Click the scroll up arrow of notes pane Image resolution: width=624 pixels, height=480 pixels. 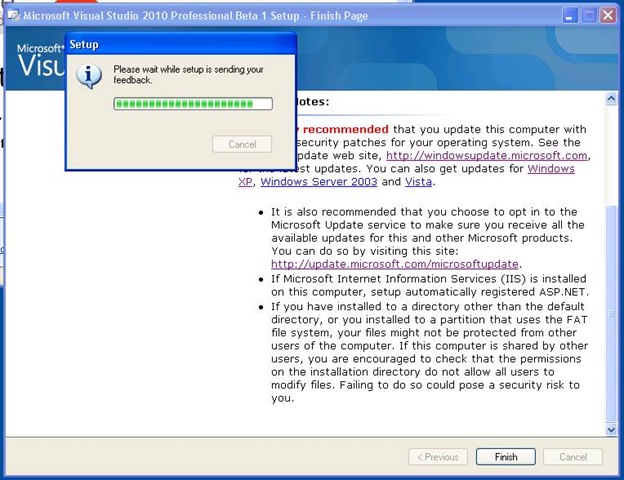coord(611,98)
